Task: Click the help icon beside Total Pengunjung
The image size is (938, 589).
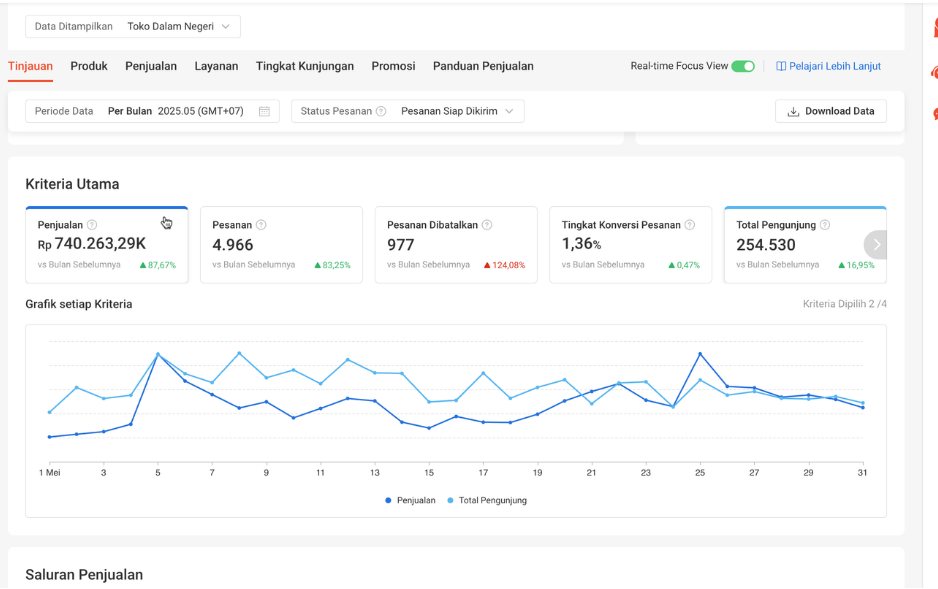Action: 825,225
